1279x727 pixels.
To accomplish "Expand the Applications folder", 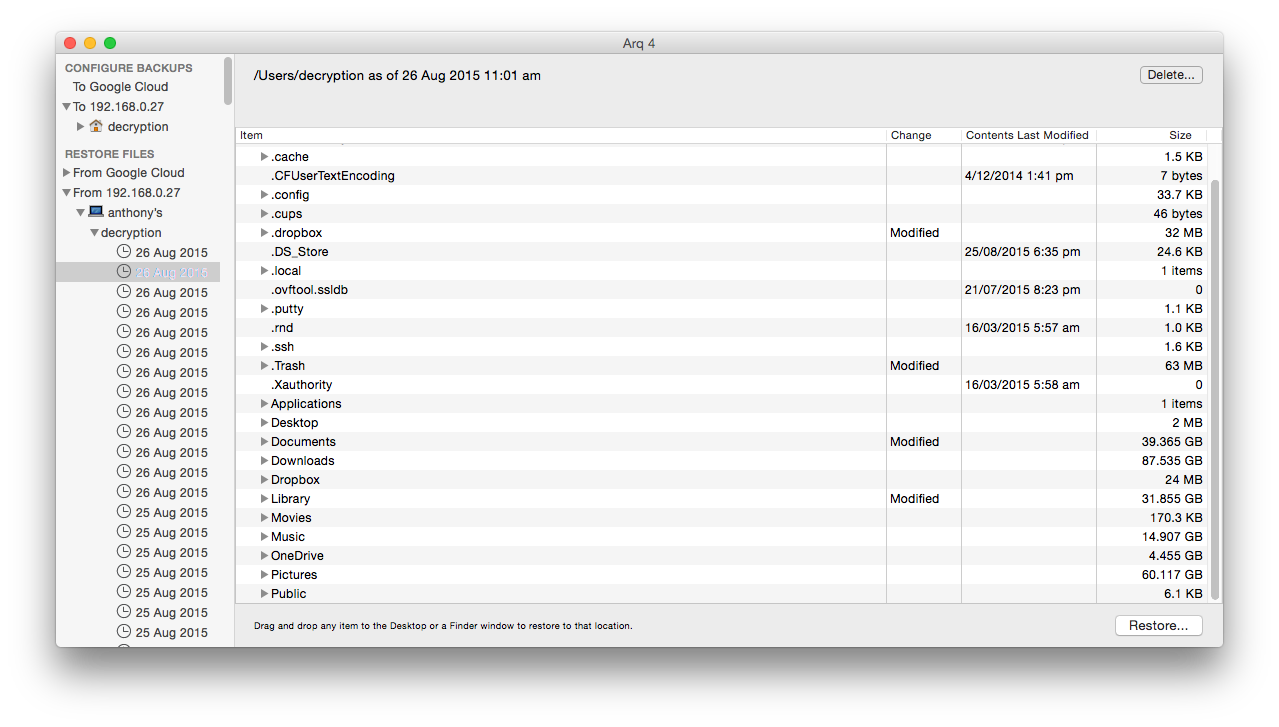I will [x=265, y=404].
